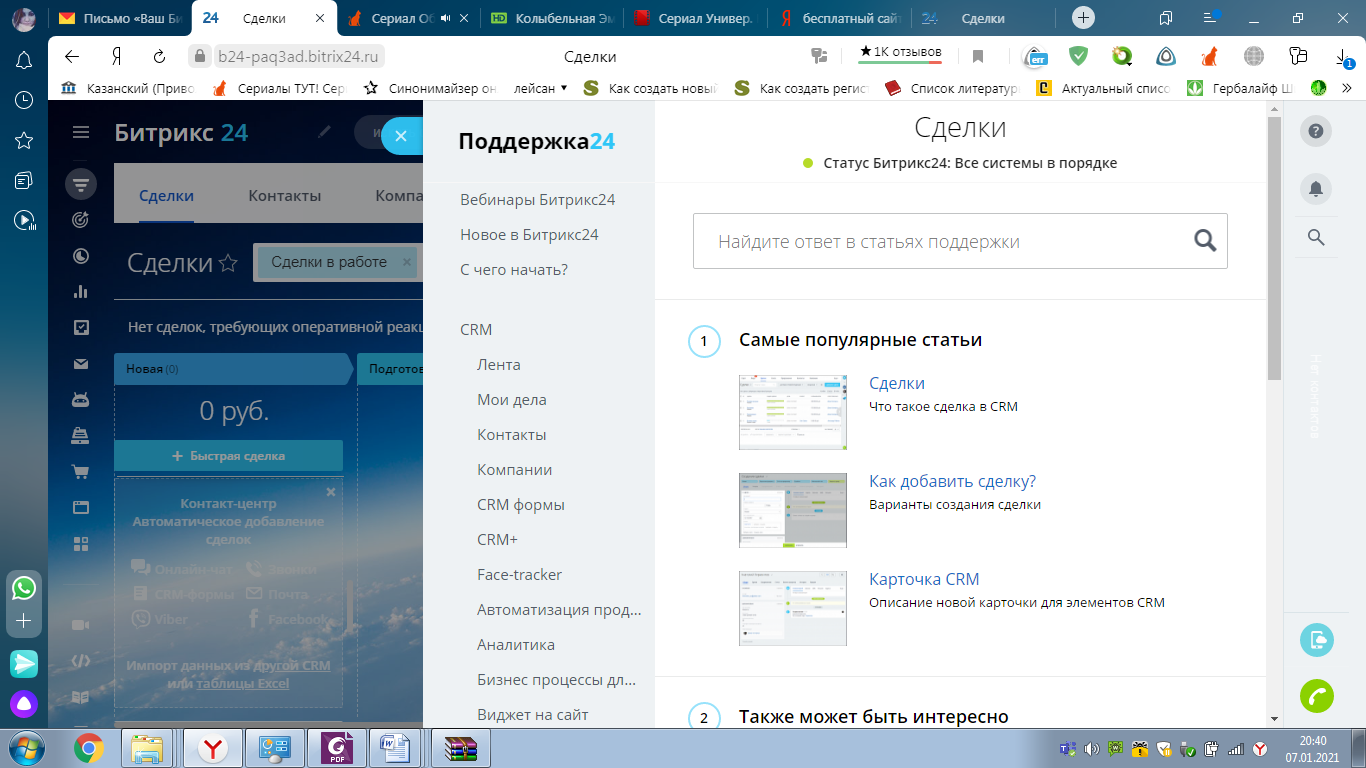Select Мои дела under CRM
This screenshot has width=1366, height=768.
coord(512,400)
